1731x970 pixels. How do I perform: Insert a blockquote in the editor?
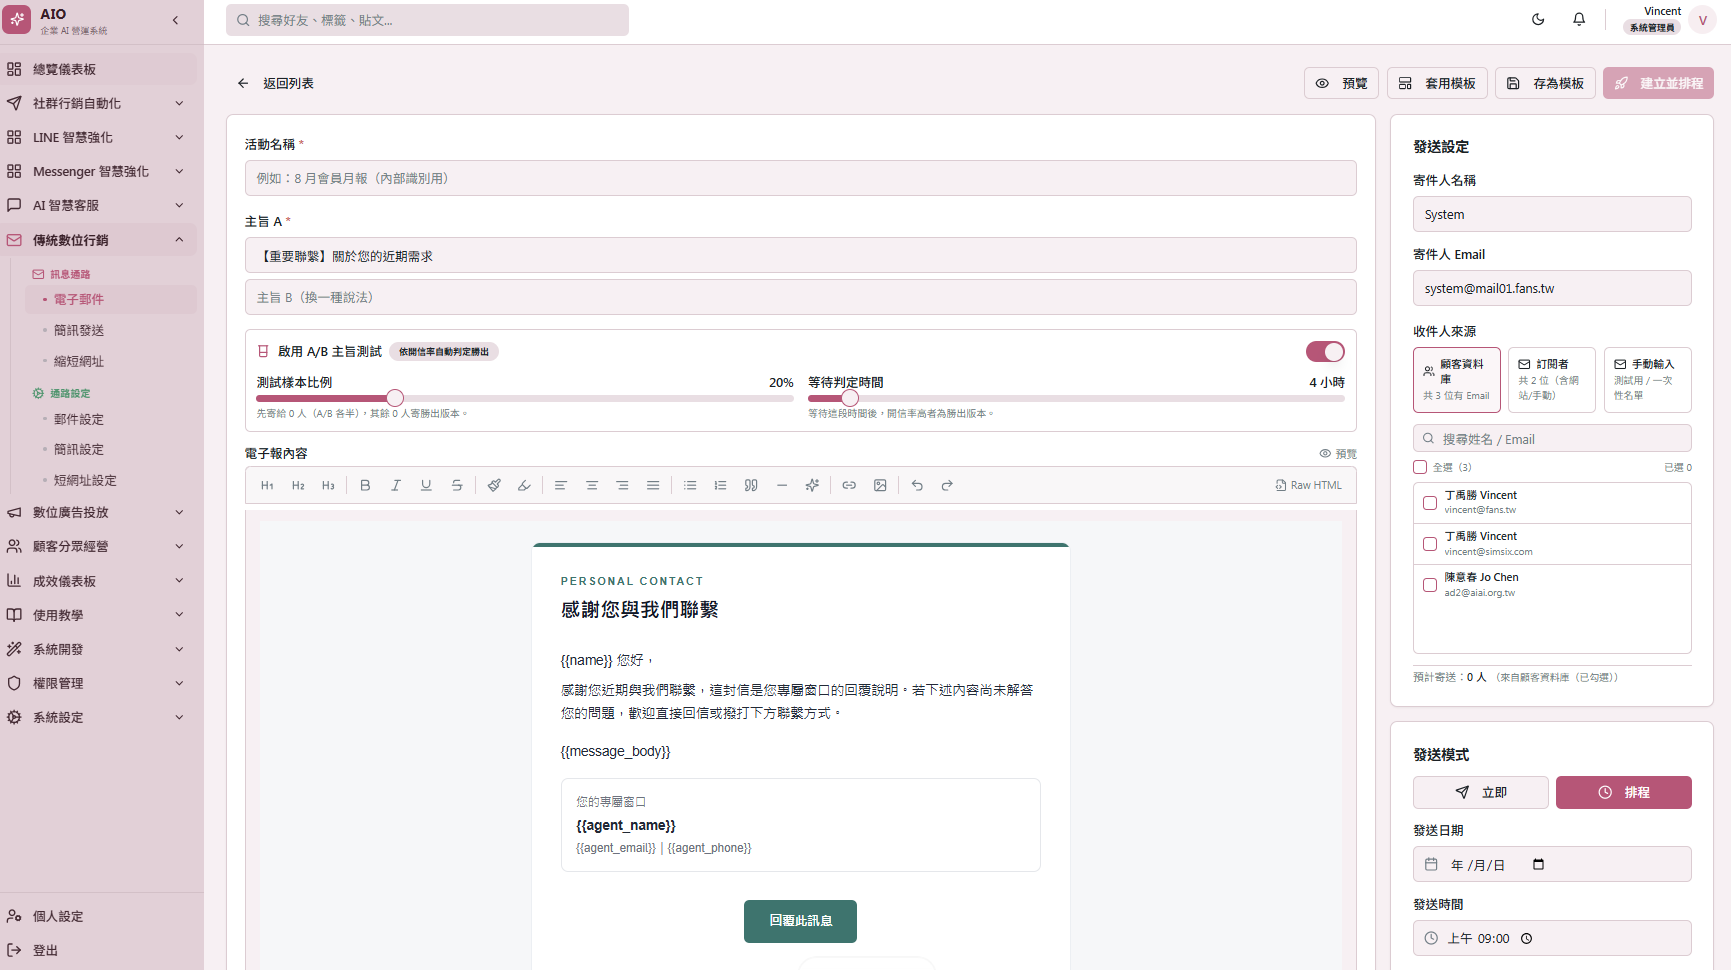[751, 485]
